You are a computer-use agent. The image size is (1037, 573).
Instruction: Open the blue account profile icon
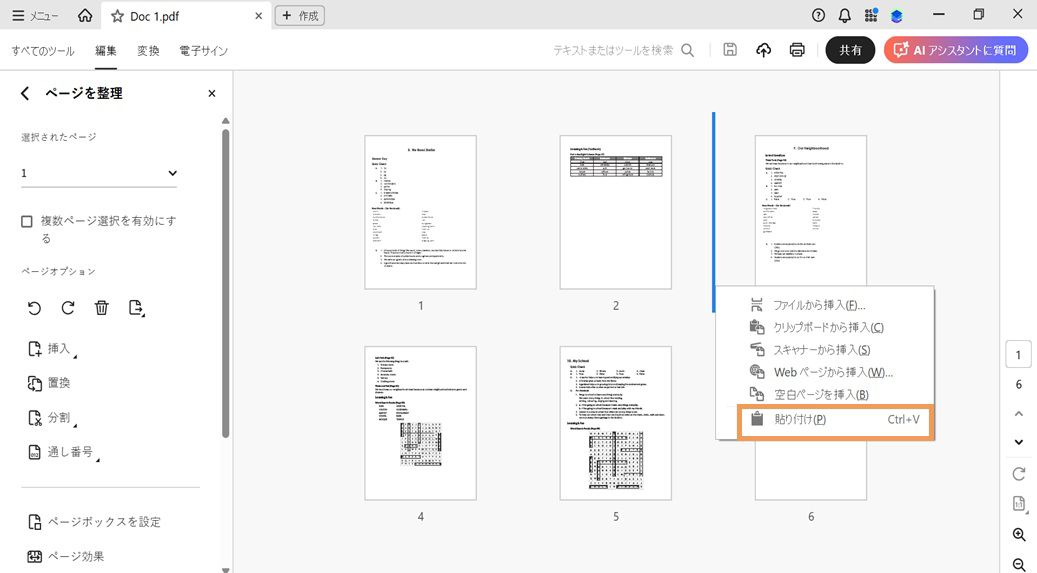[897, 16]
